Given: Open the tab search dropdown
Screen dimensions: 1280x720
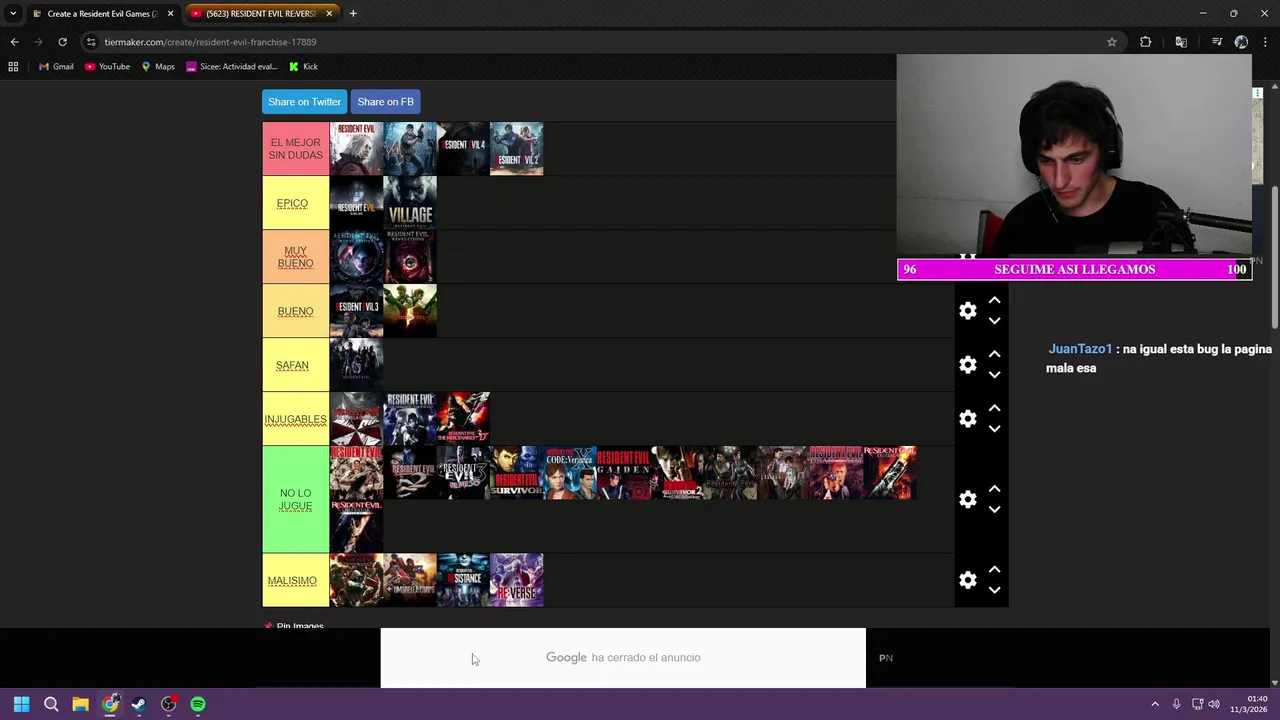Looking at the screenshot, I should pyautogui.click(x=13, y=14).
